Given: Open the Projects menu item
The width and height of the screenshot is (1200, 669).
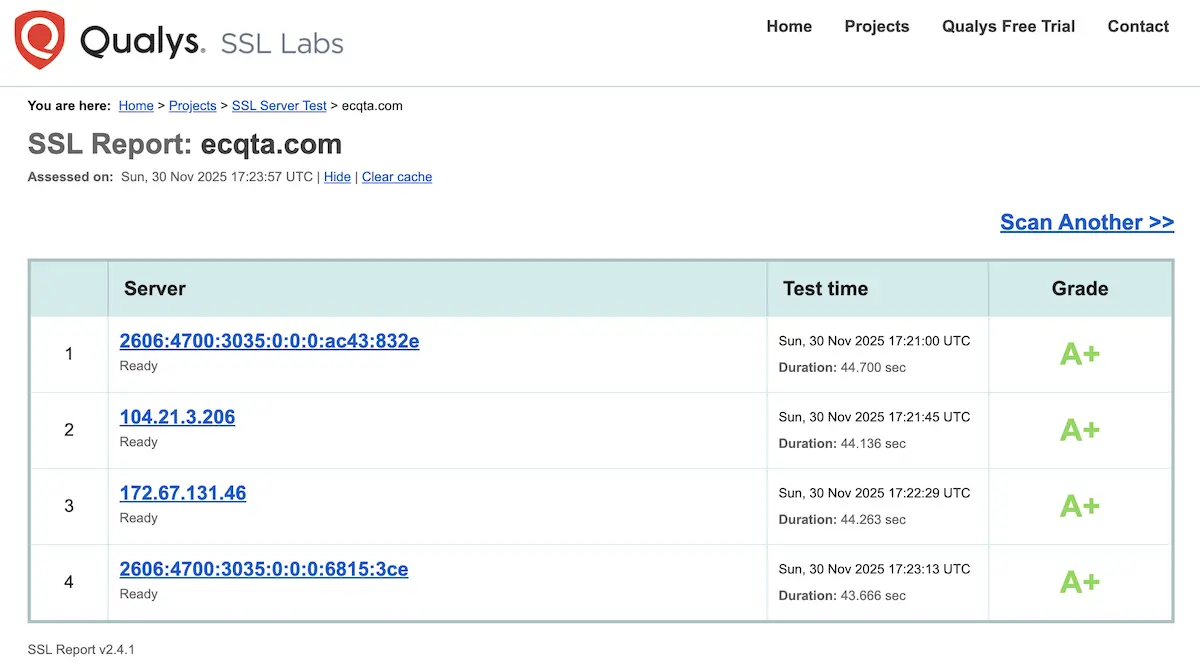Looking at the screenshot, I should coord(876,27).
